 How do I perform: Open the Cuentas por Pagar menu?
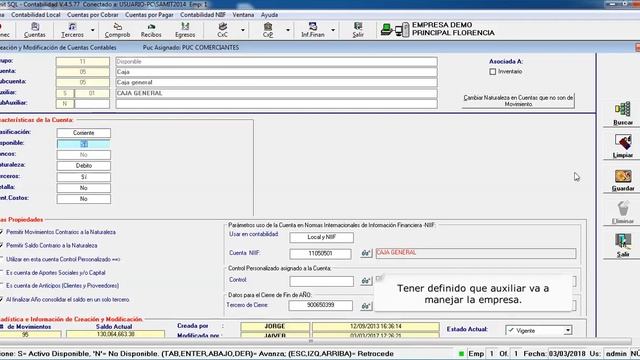click(149, 15)
